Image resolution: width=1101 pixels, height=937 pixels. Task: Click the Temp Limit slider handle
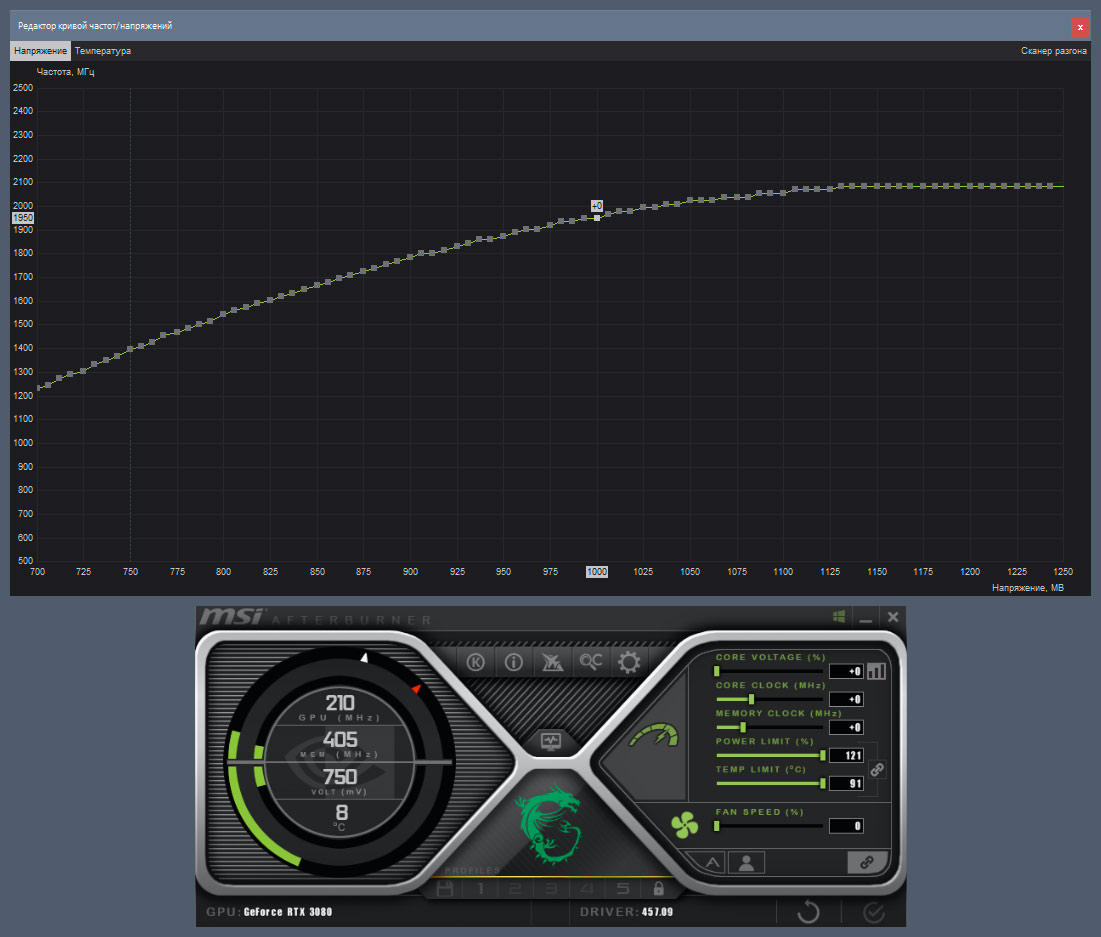tap(822, 784)
